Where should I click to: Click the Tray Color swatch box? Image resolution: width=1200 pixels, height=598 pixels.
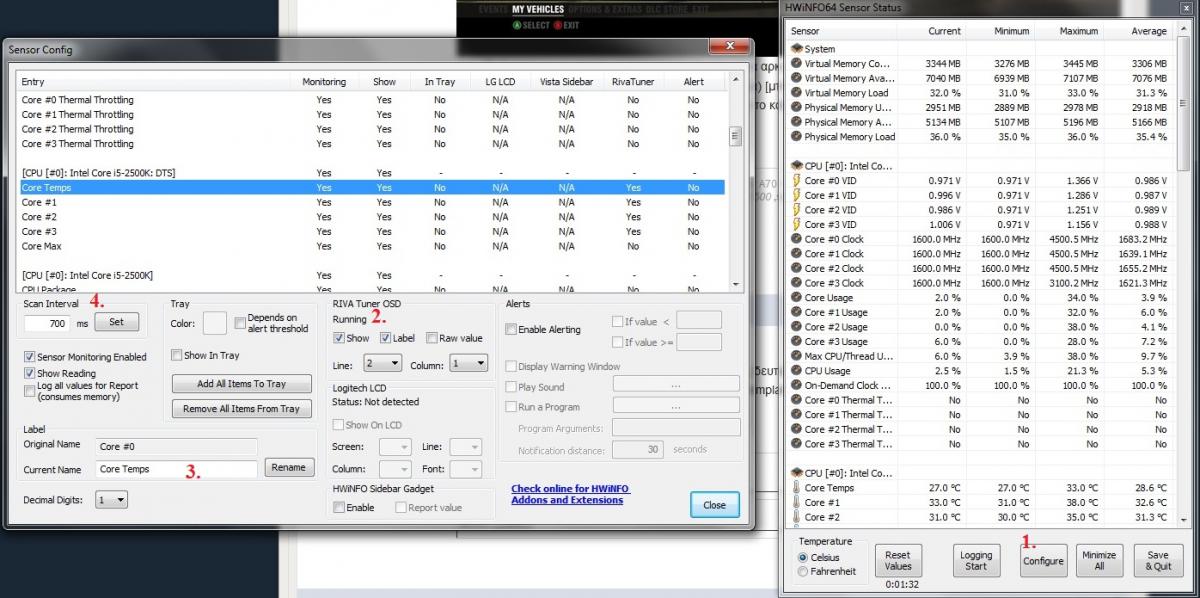(215, 323)
